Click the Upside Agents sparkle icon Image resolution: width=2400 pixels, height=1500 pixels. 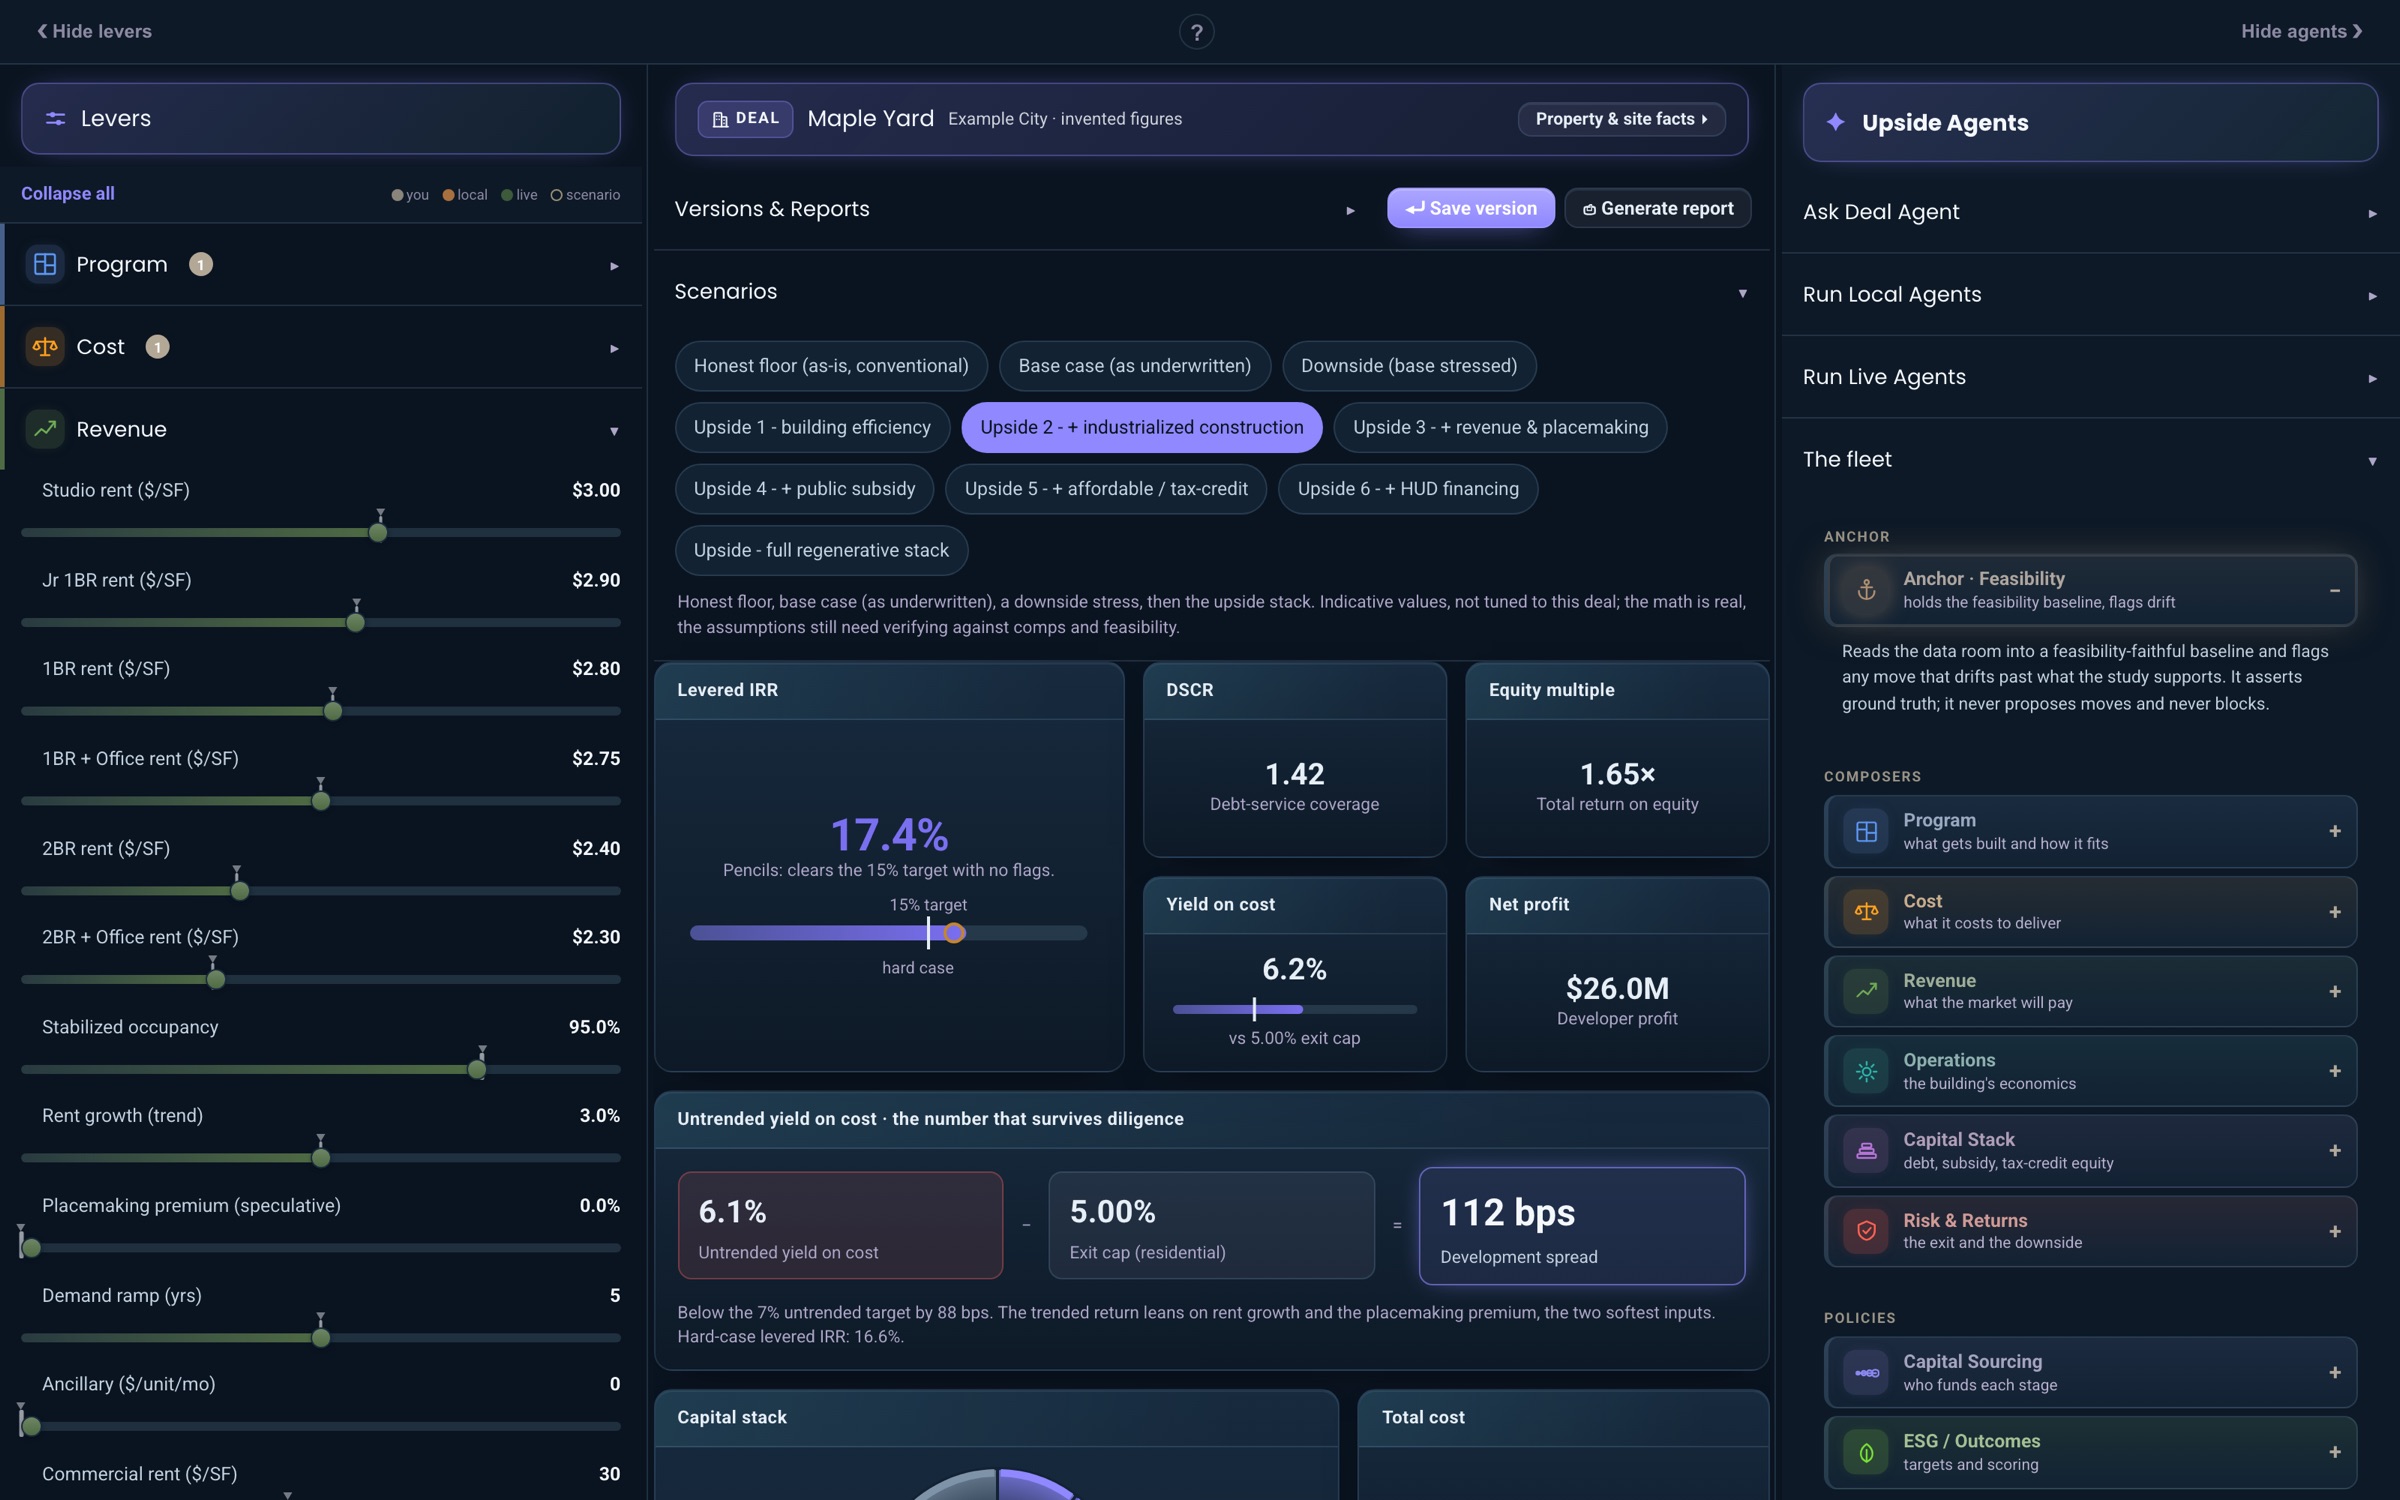(x=1836, y=122)
